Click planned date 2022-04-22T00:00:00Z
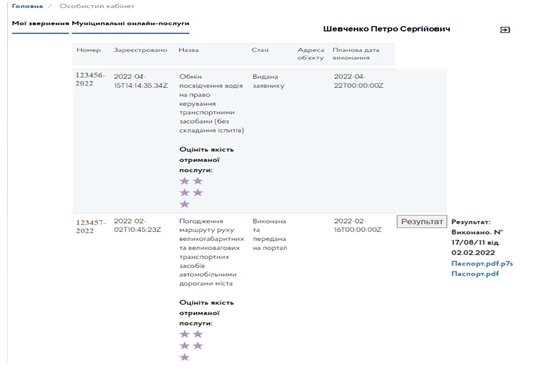Viewport: 540px width, 370px height. coord(358,81)
